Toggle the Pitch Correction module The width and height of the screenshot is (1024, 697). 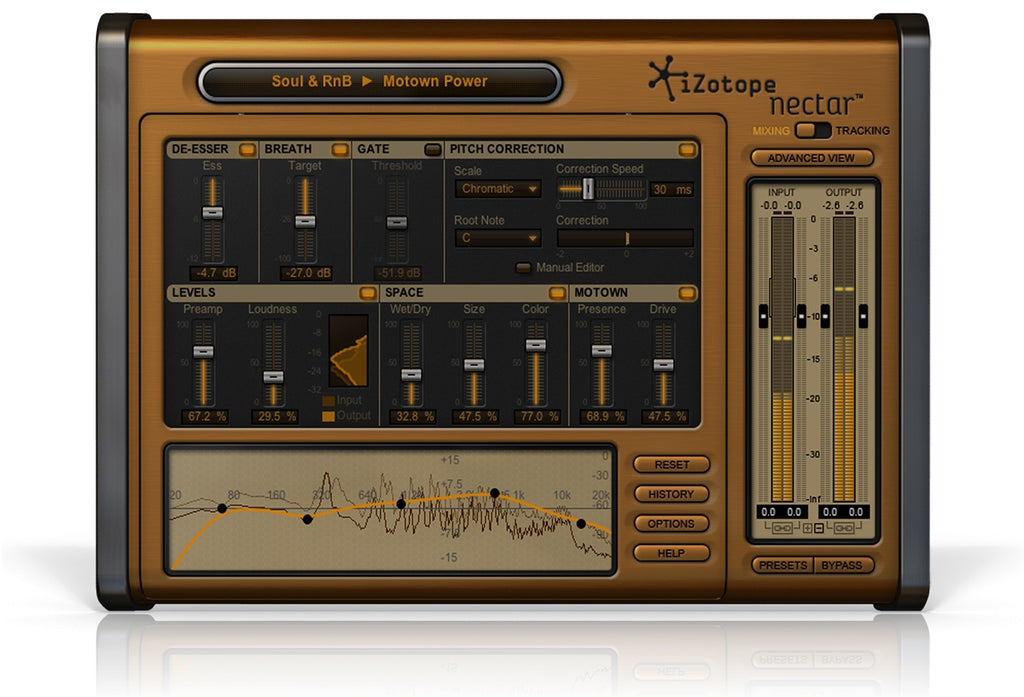point(687,150)
